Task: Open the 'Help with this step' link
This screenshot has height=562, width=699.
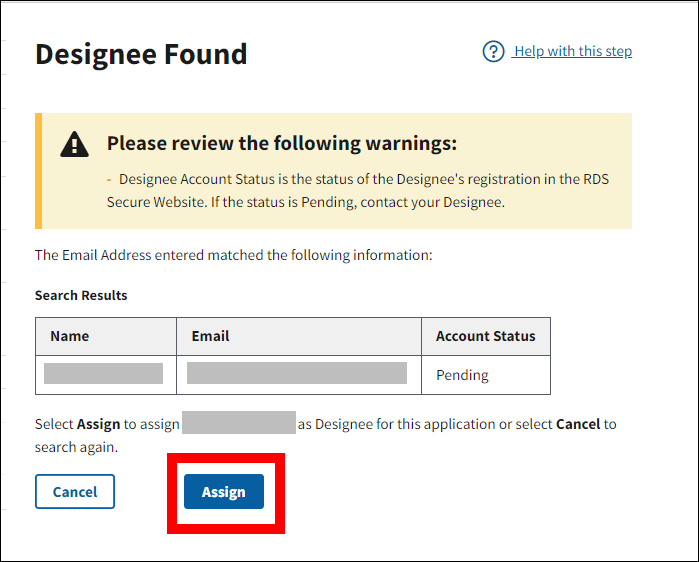Action: (x=572, y=51)
